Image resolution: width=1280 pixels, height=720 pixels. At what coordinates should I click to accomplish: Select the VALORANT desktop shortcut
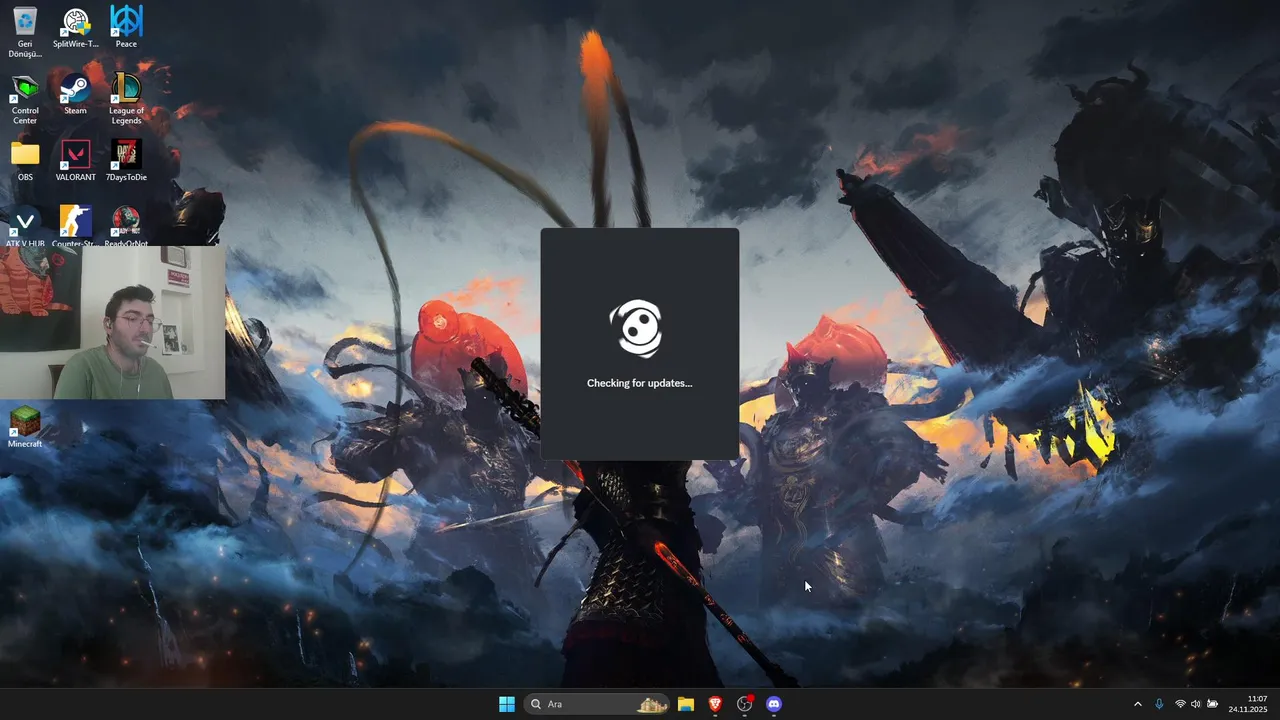click(x=76, y=160)
